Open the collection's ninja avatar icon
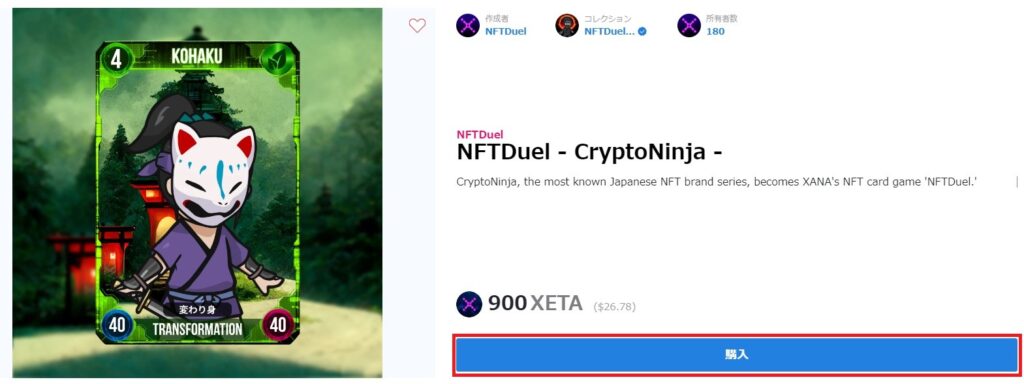This screenshot has height=384, width=1024. (x=567, y=25)
